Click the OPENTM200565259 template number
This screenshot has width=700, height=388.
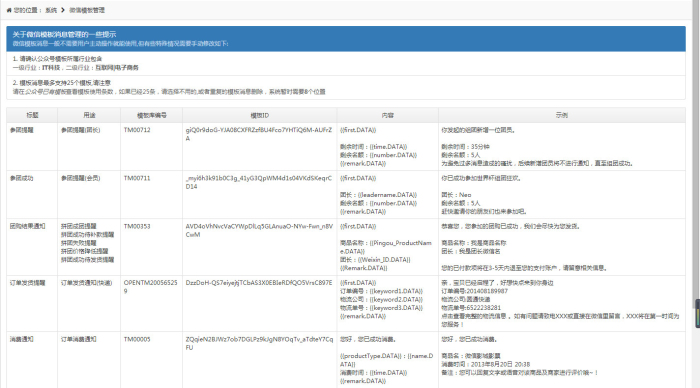coord(150,287)
